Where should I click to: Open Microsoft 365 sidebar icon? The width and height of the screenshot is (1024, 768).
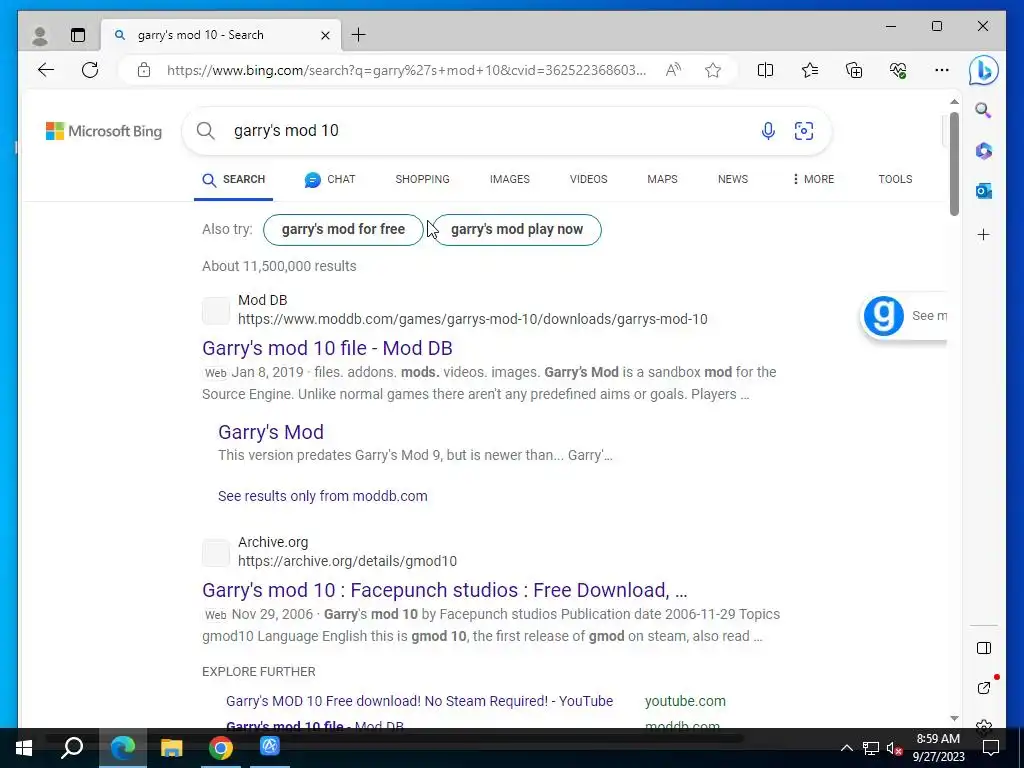click(x=984, y=151)
